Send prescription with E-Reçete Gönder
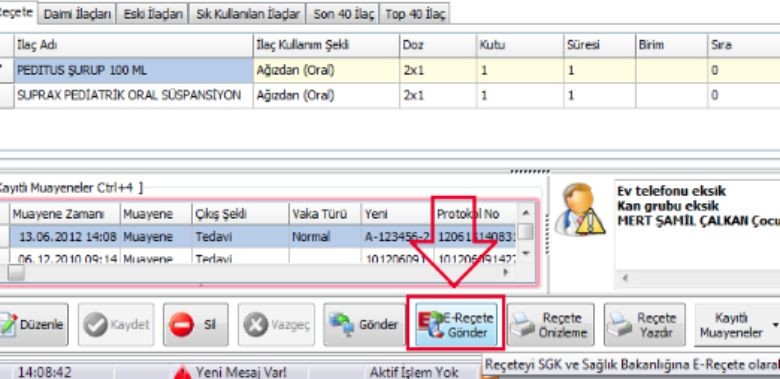The width and height of the screenshot is (780, 379). (456, 325)
